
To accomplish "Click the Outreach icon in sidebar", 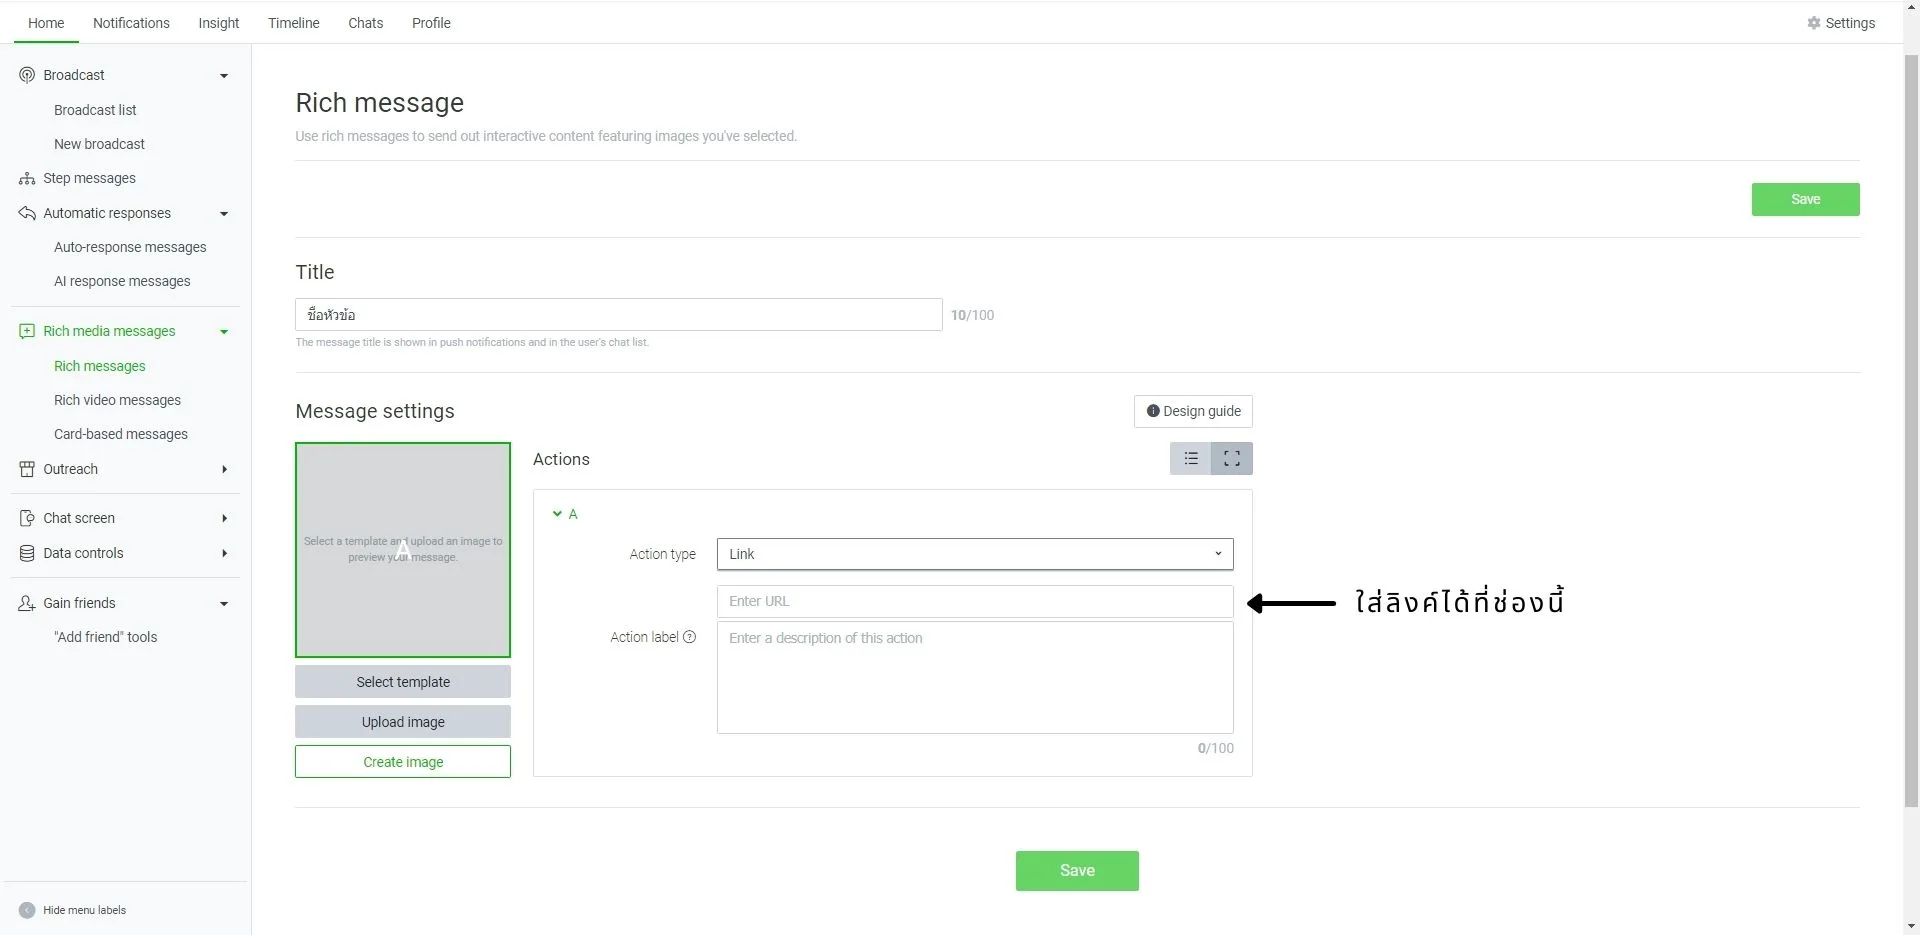I will pyautogui.click(x=27, y=469).
